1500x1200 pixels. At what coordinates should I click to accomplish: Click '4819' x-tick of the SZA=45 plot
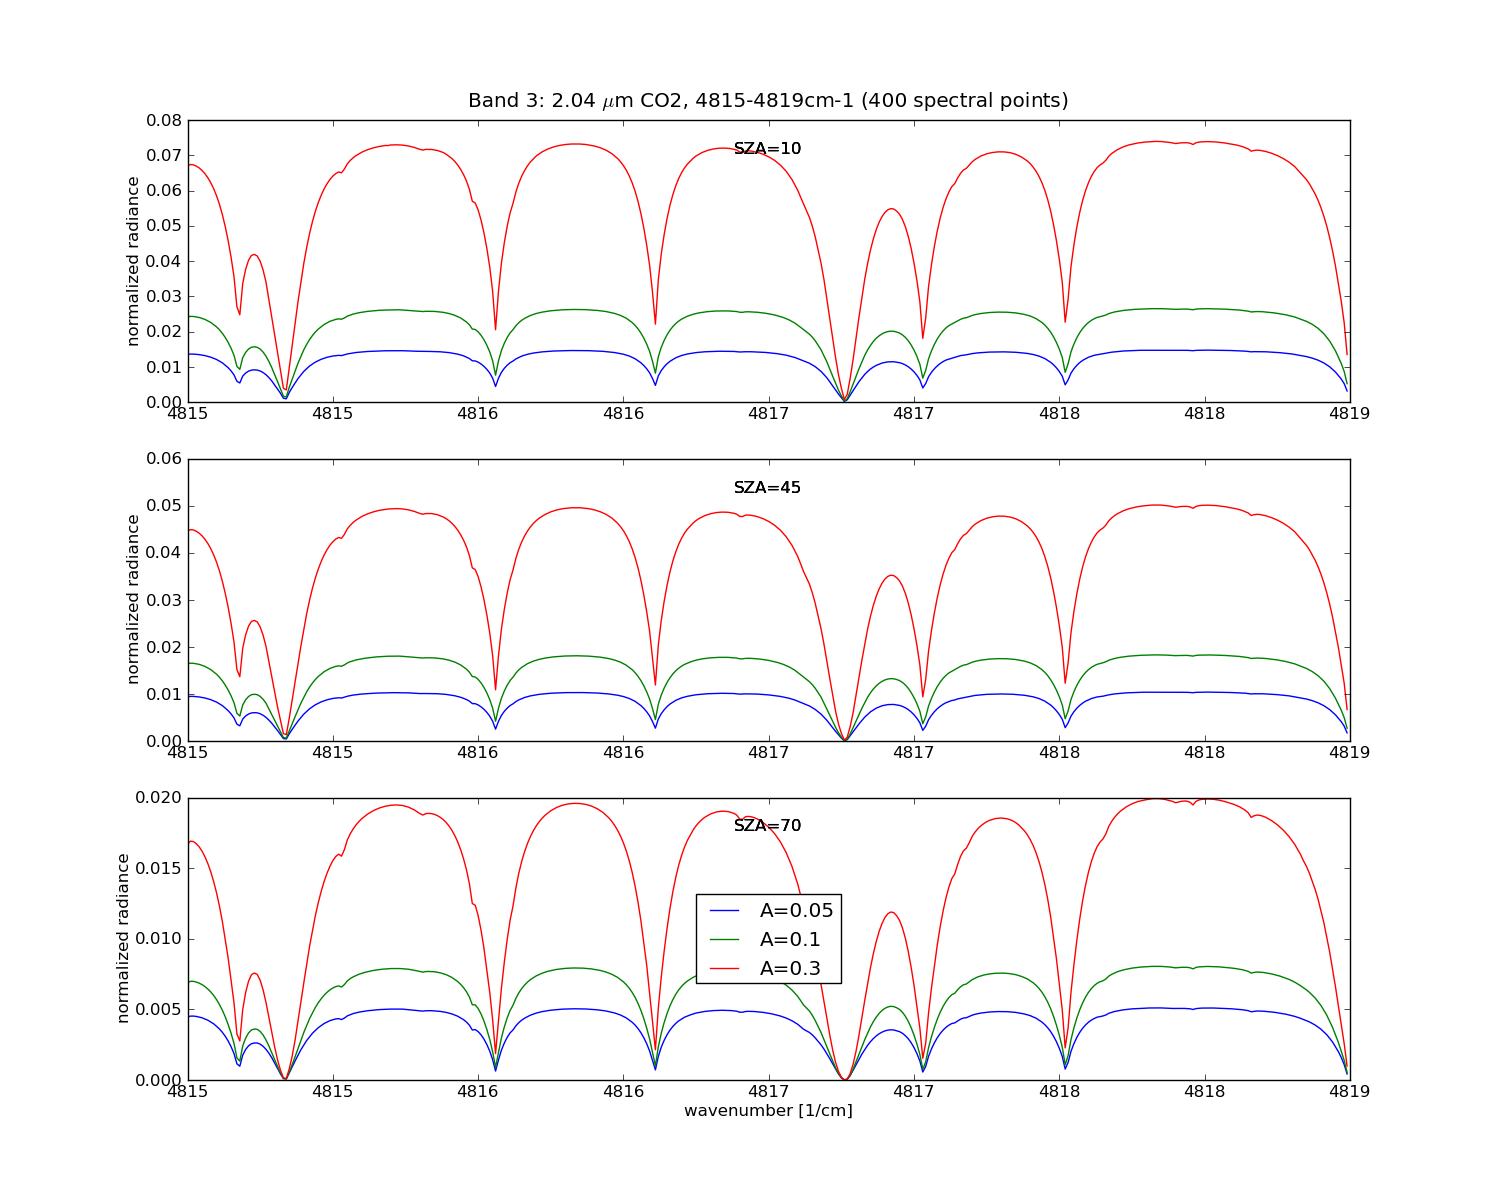1350,754
